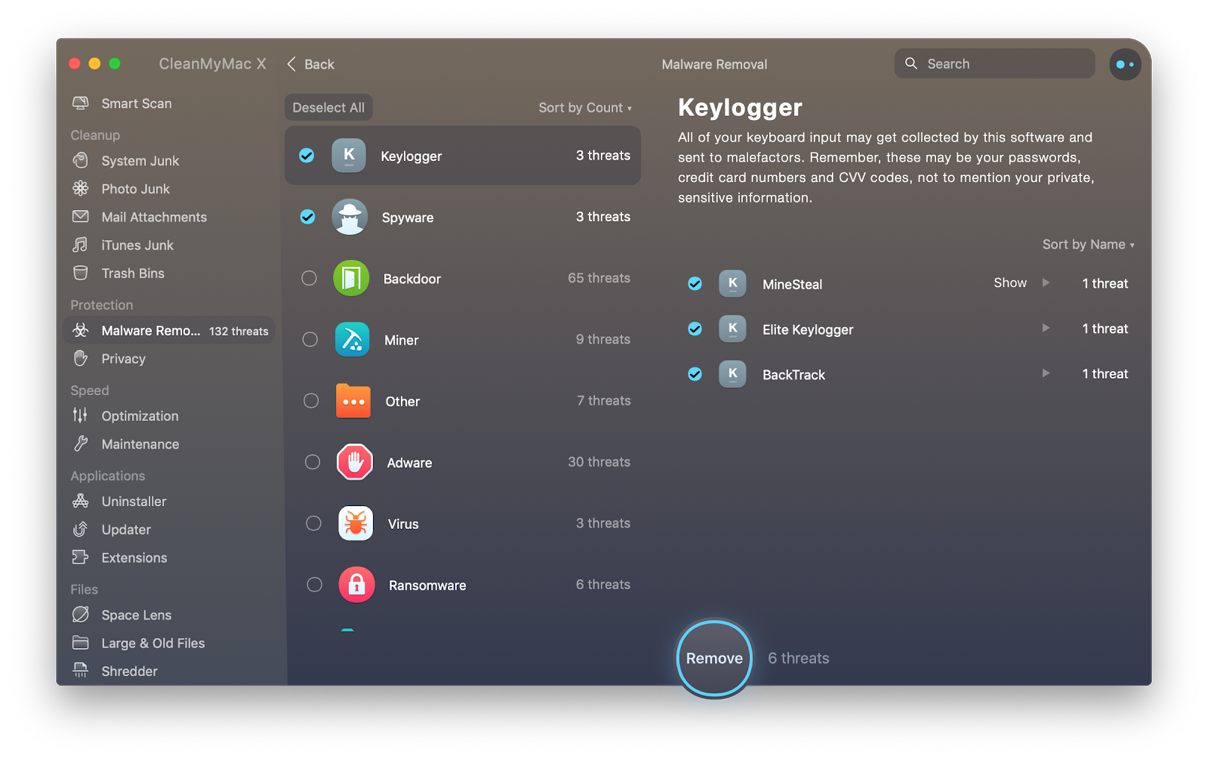Image resolution: width=1216 pixels, height=760 pixels.
Task: Click the Photo Junk flower icon
Action: pyautogui.click(x=81, y=188)
